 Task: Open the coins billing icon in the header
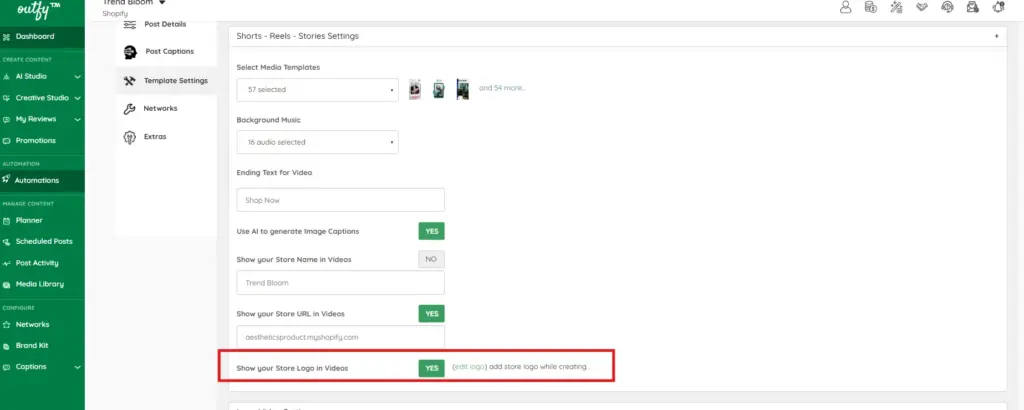pos(871,7)
